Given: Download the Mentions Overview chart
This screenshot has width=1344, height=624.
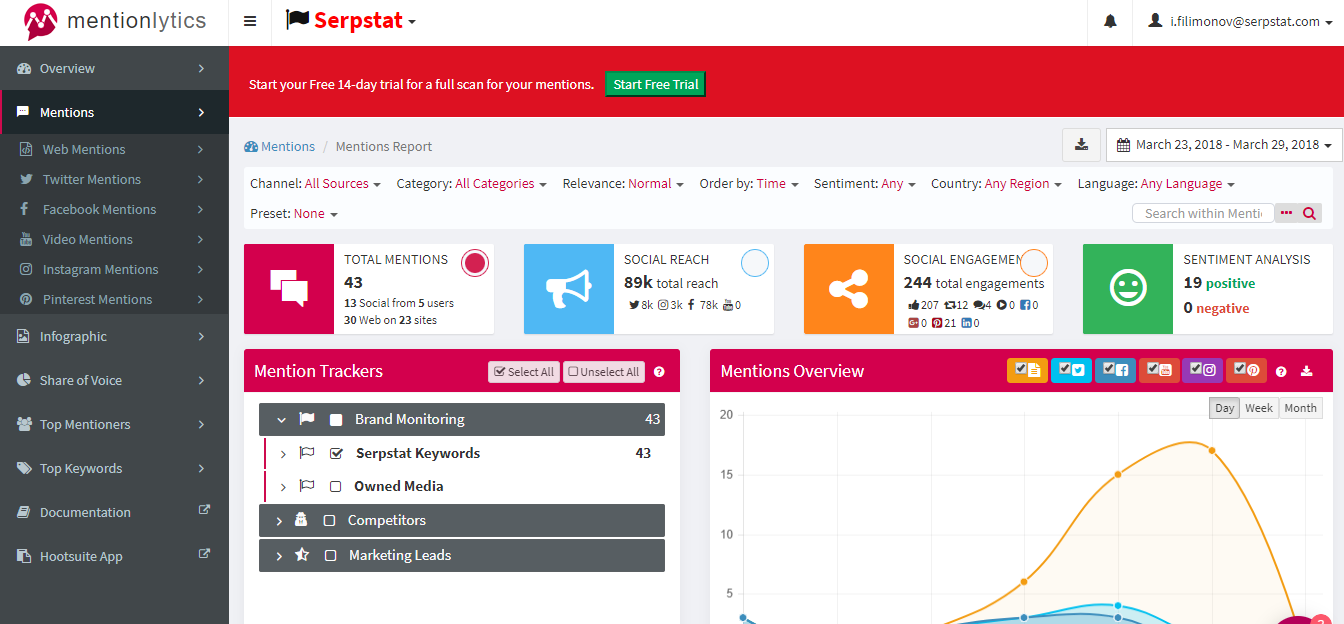Looking at the screenshot, I should point(1306,371).
